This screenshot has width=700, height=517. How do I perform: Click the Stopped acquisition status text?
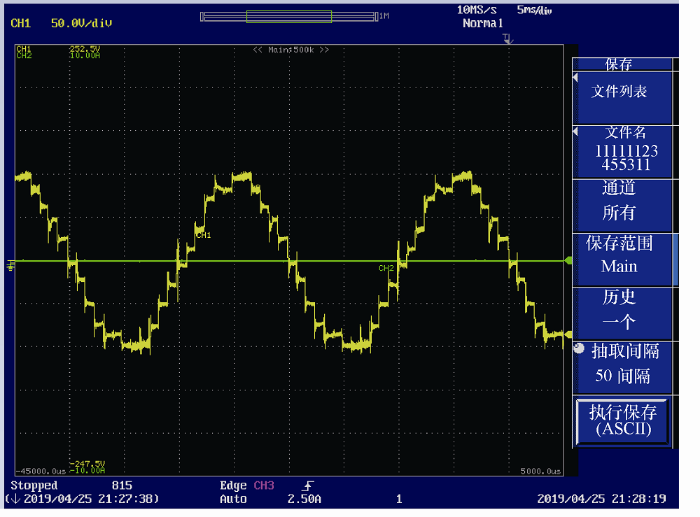point(34,486)
